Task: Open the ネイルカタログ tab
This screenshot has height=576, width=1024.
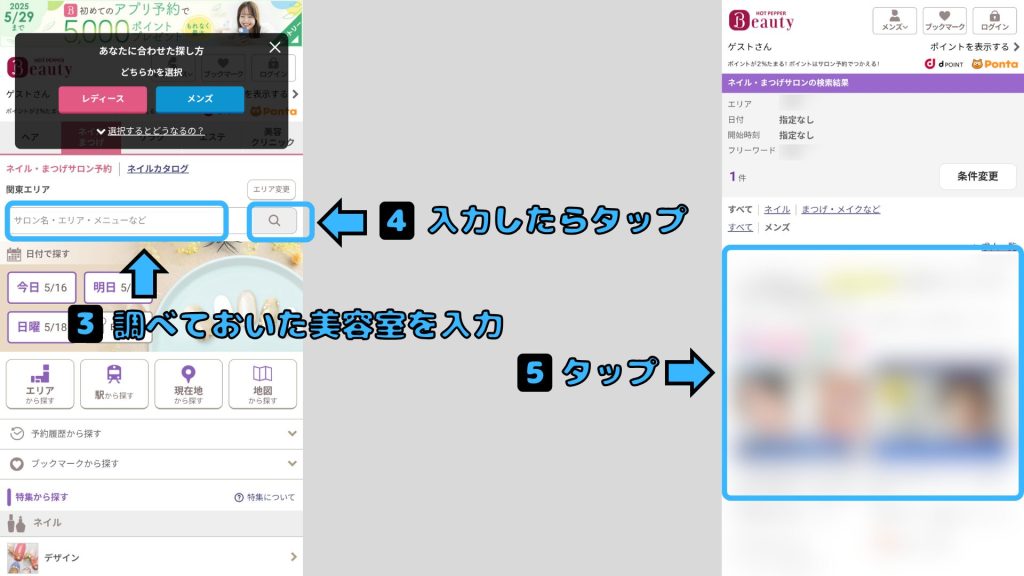Action: click(158, 169)
